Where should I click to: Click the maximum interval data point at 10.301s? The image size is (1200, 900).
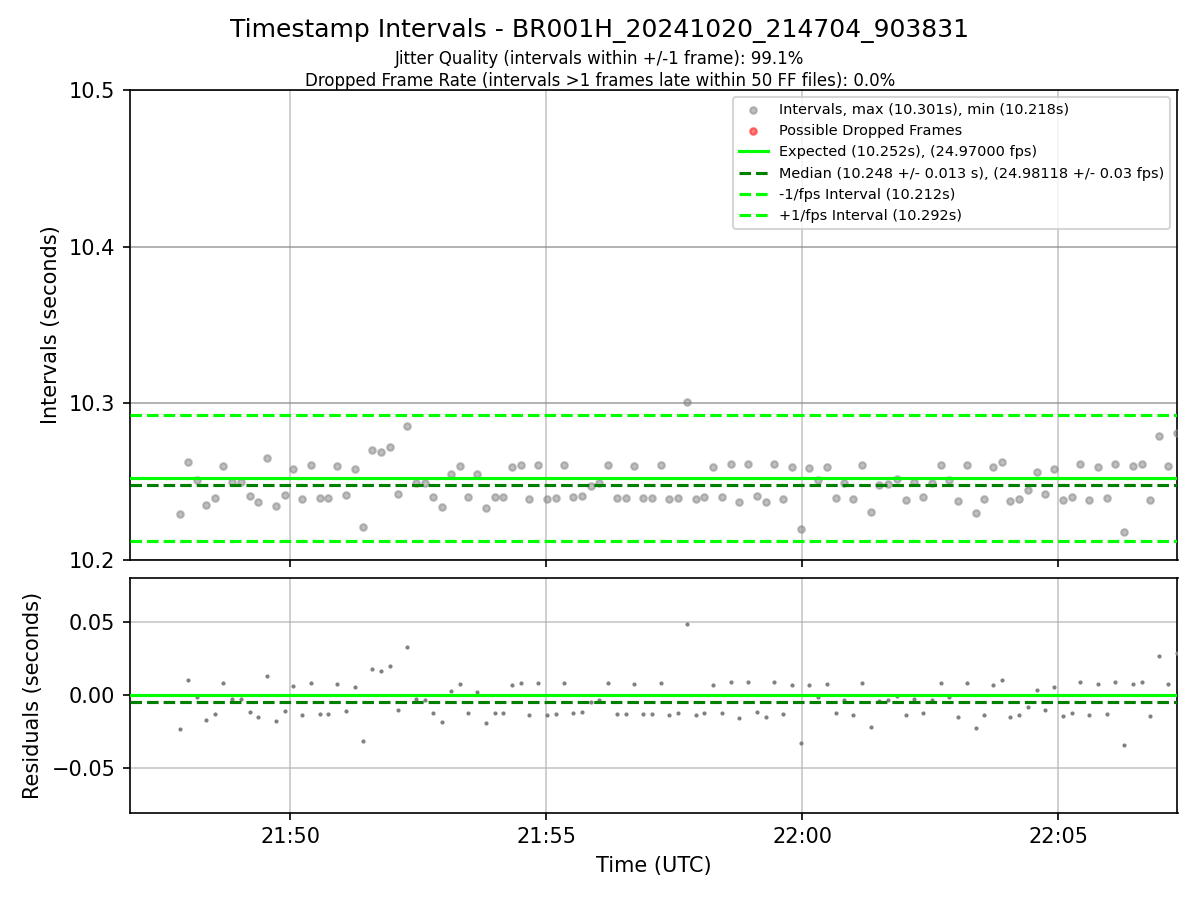pos(687,402)
